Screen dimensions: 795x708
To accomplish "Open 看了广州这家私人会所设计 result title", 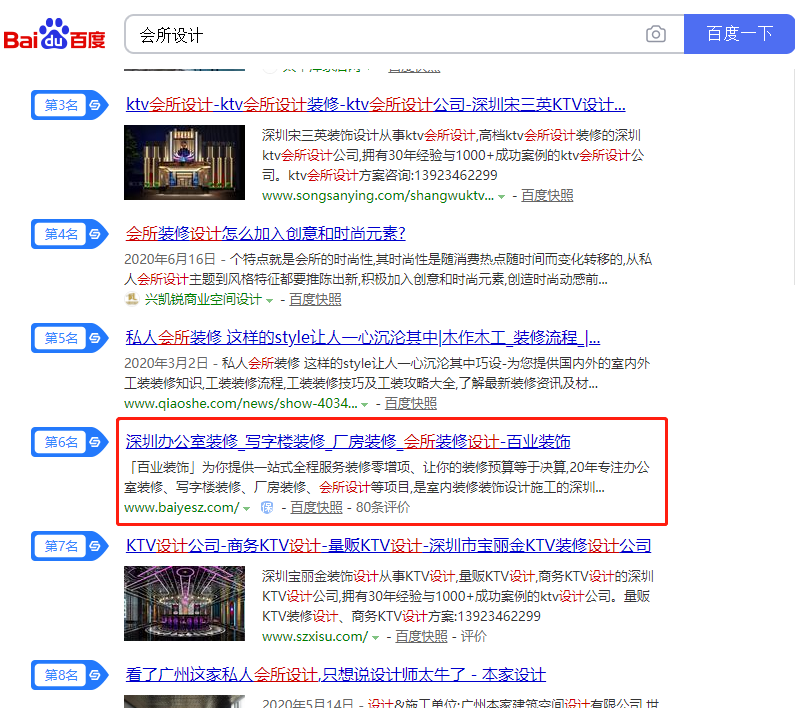I will (335, 675).
